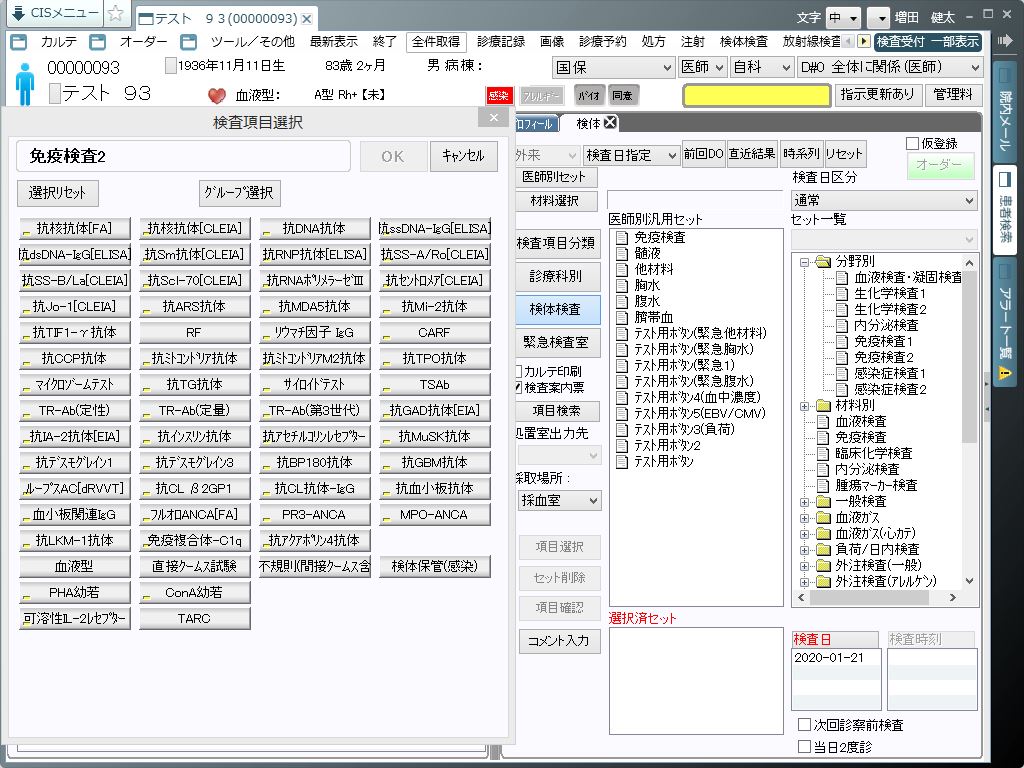Open the 処方 menu item

point(653,42)
